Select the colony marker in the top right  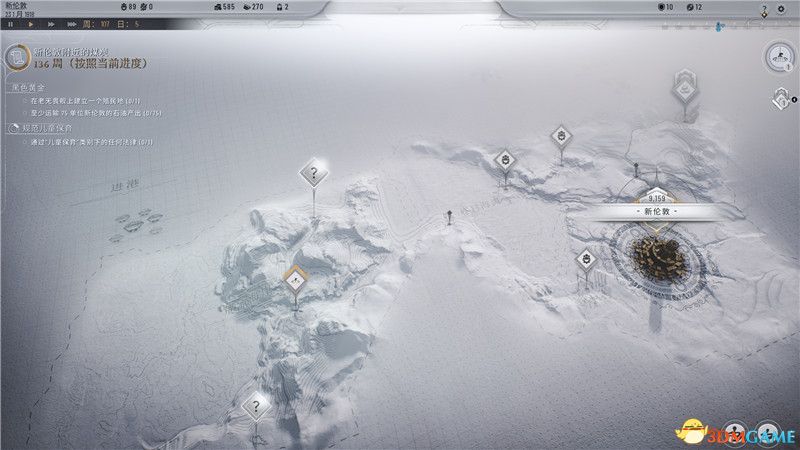(x=684, y=88)
